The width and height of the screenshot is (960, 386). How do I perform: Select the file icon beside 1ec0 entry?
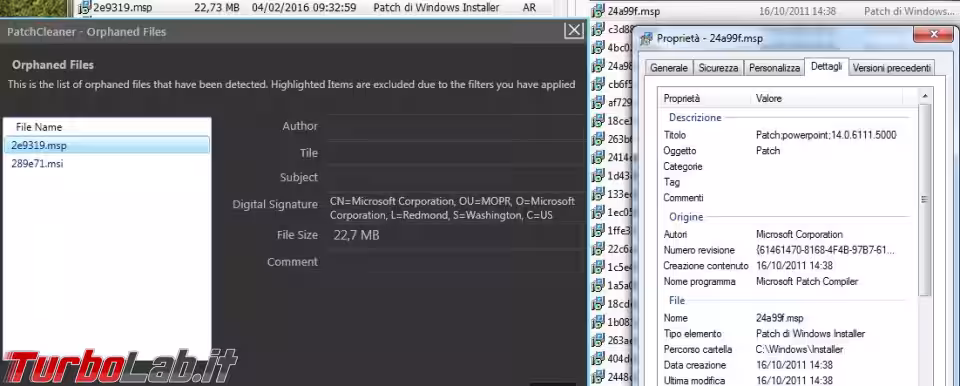pos(598,213)
